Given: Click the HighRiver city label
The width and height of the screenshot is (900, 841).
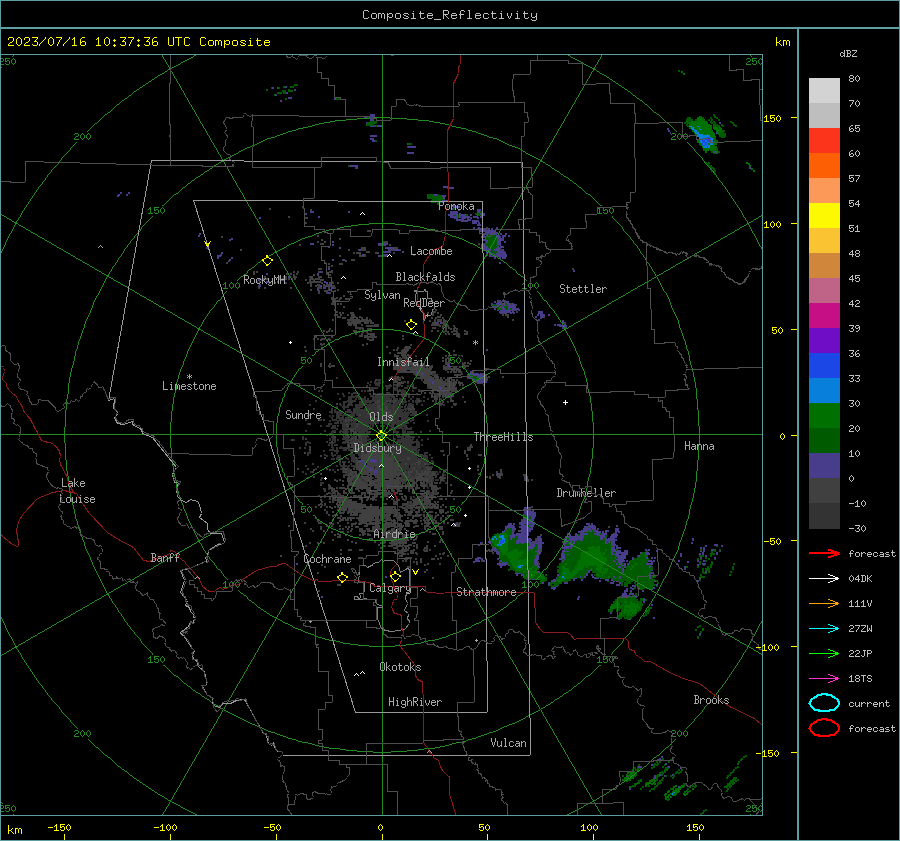Looking at the screenshot, I should 415,702.
